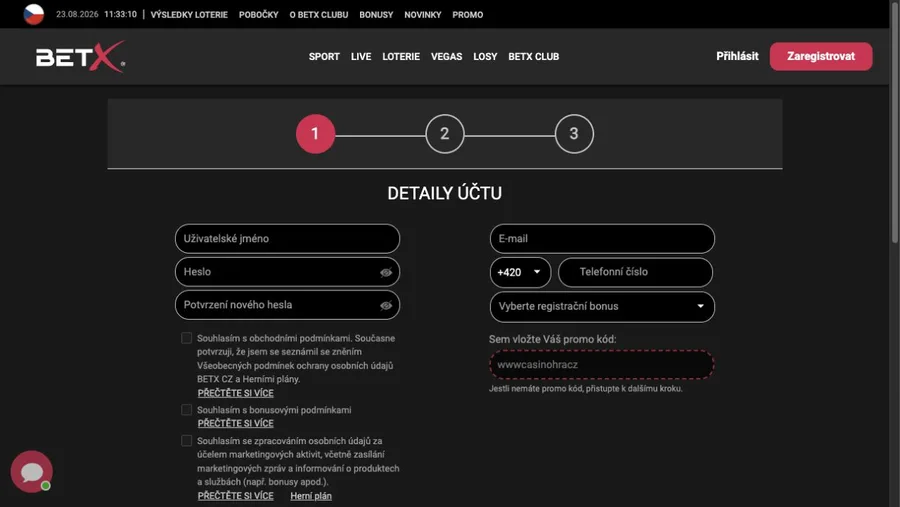The width and height of the screenshot is (900, 507).
Task: Click the E-mail input field
Action: 602,239
